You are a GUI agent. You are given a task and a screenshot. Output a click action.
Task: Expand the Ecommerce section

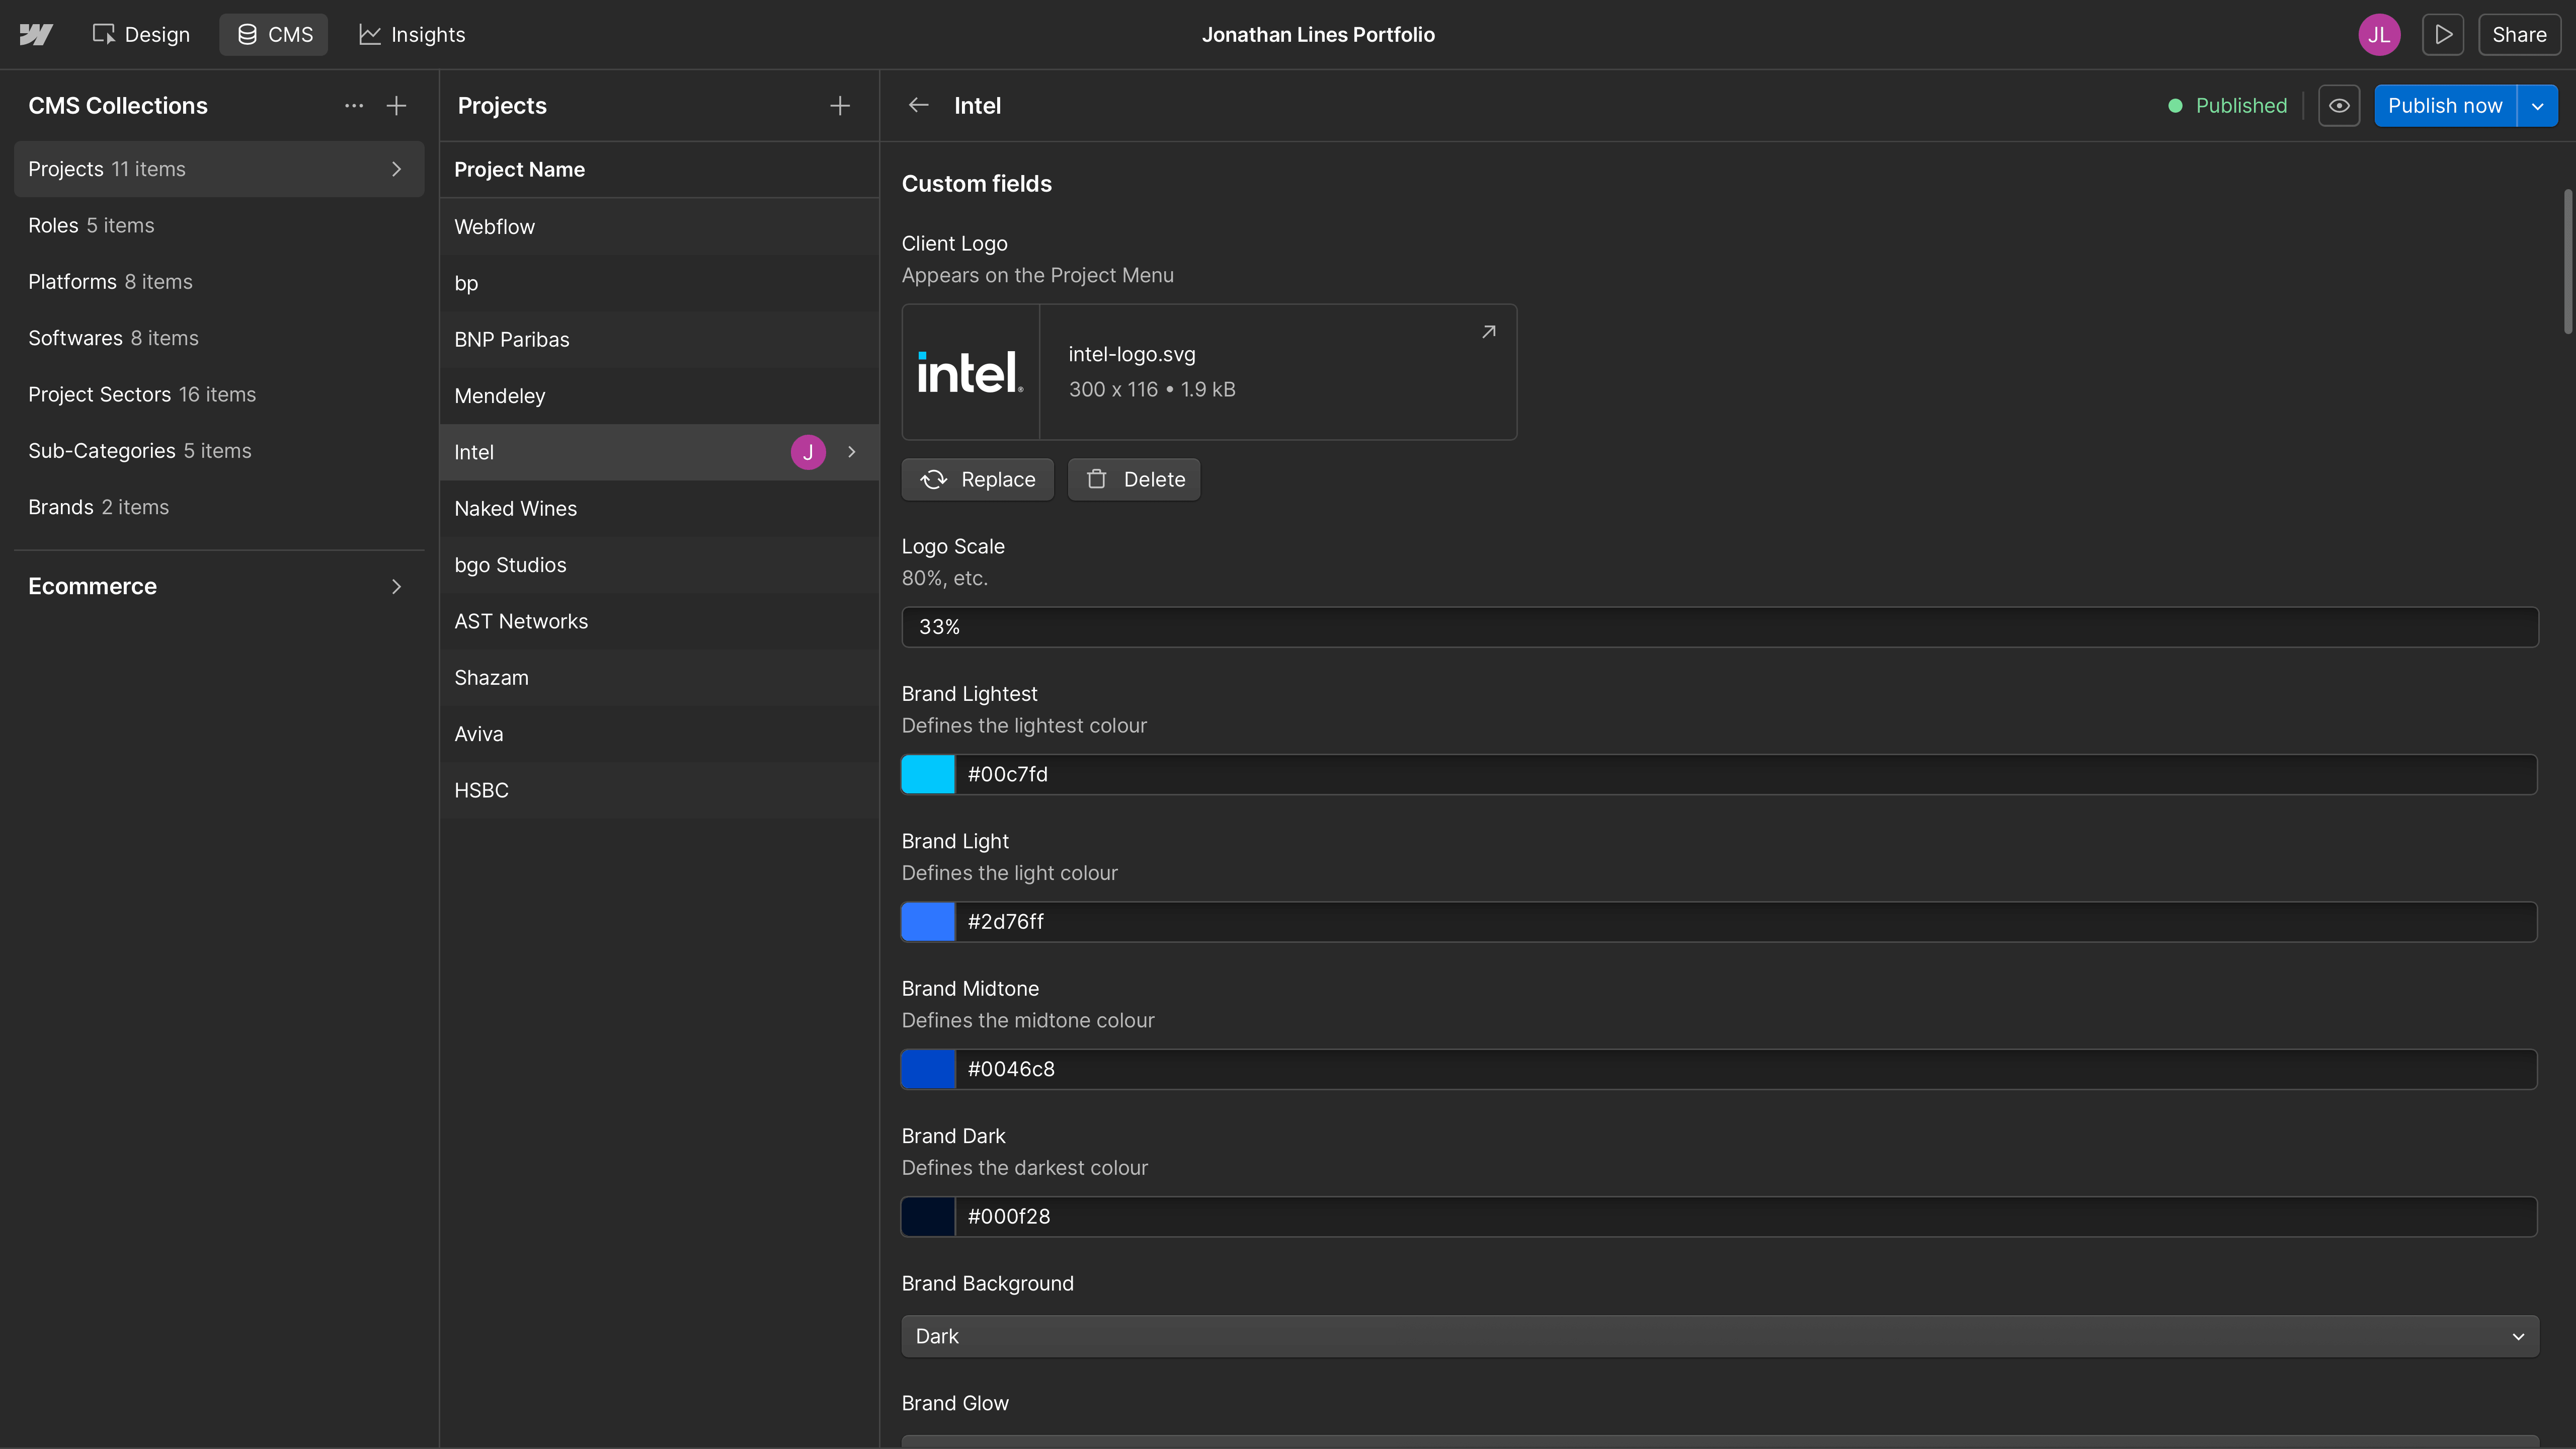(219, 587)
